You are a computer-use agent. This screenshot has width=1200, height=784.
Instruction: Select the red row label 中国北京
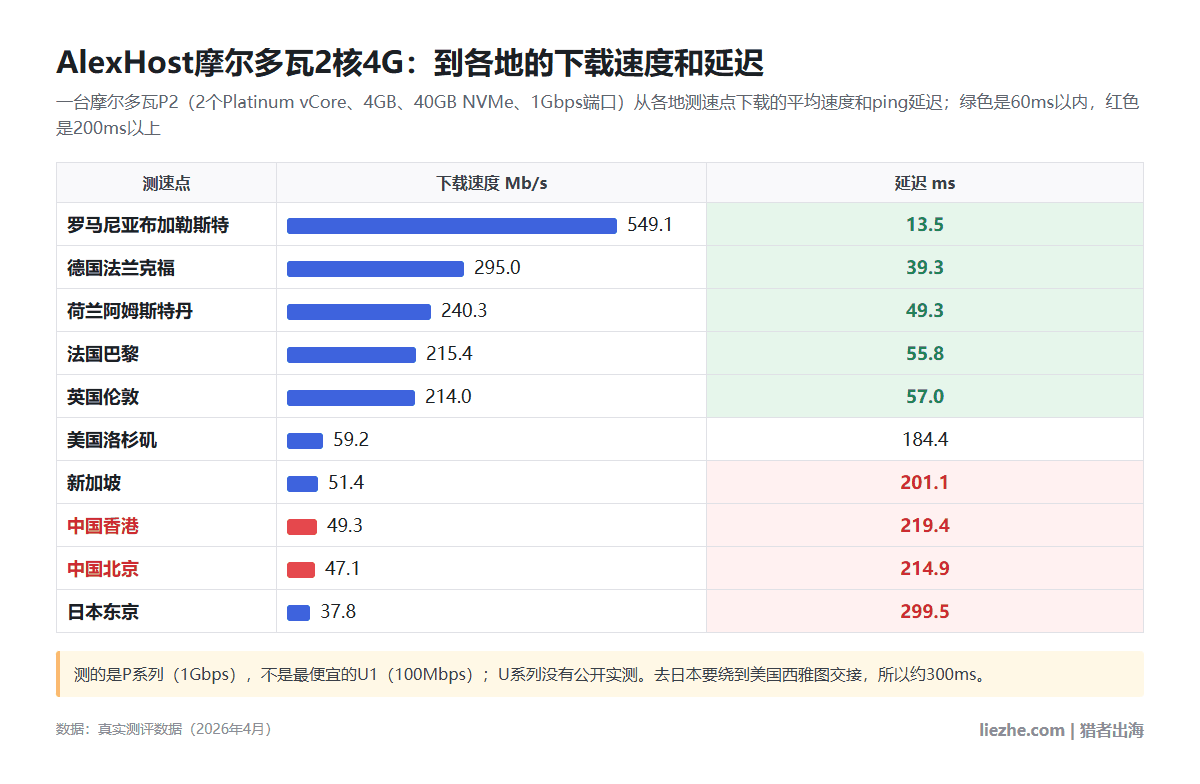point(103,569)
